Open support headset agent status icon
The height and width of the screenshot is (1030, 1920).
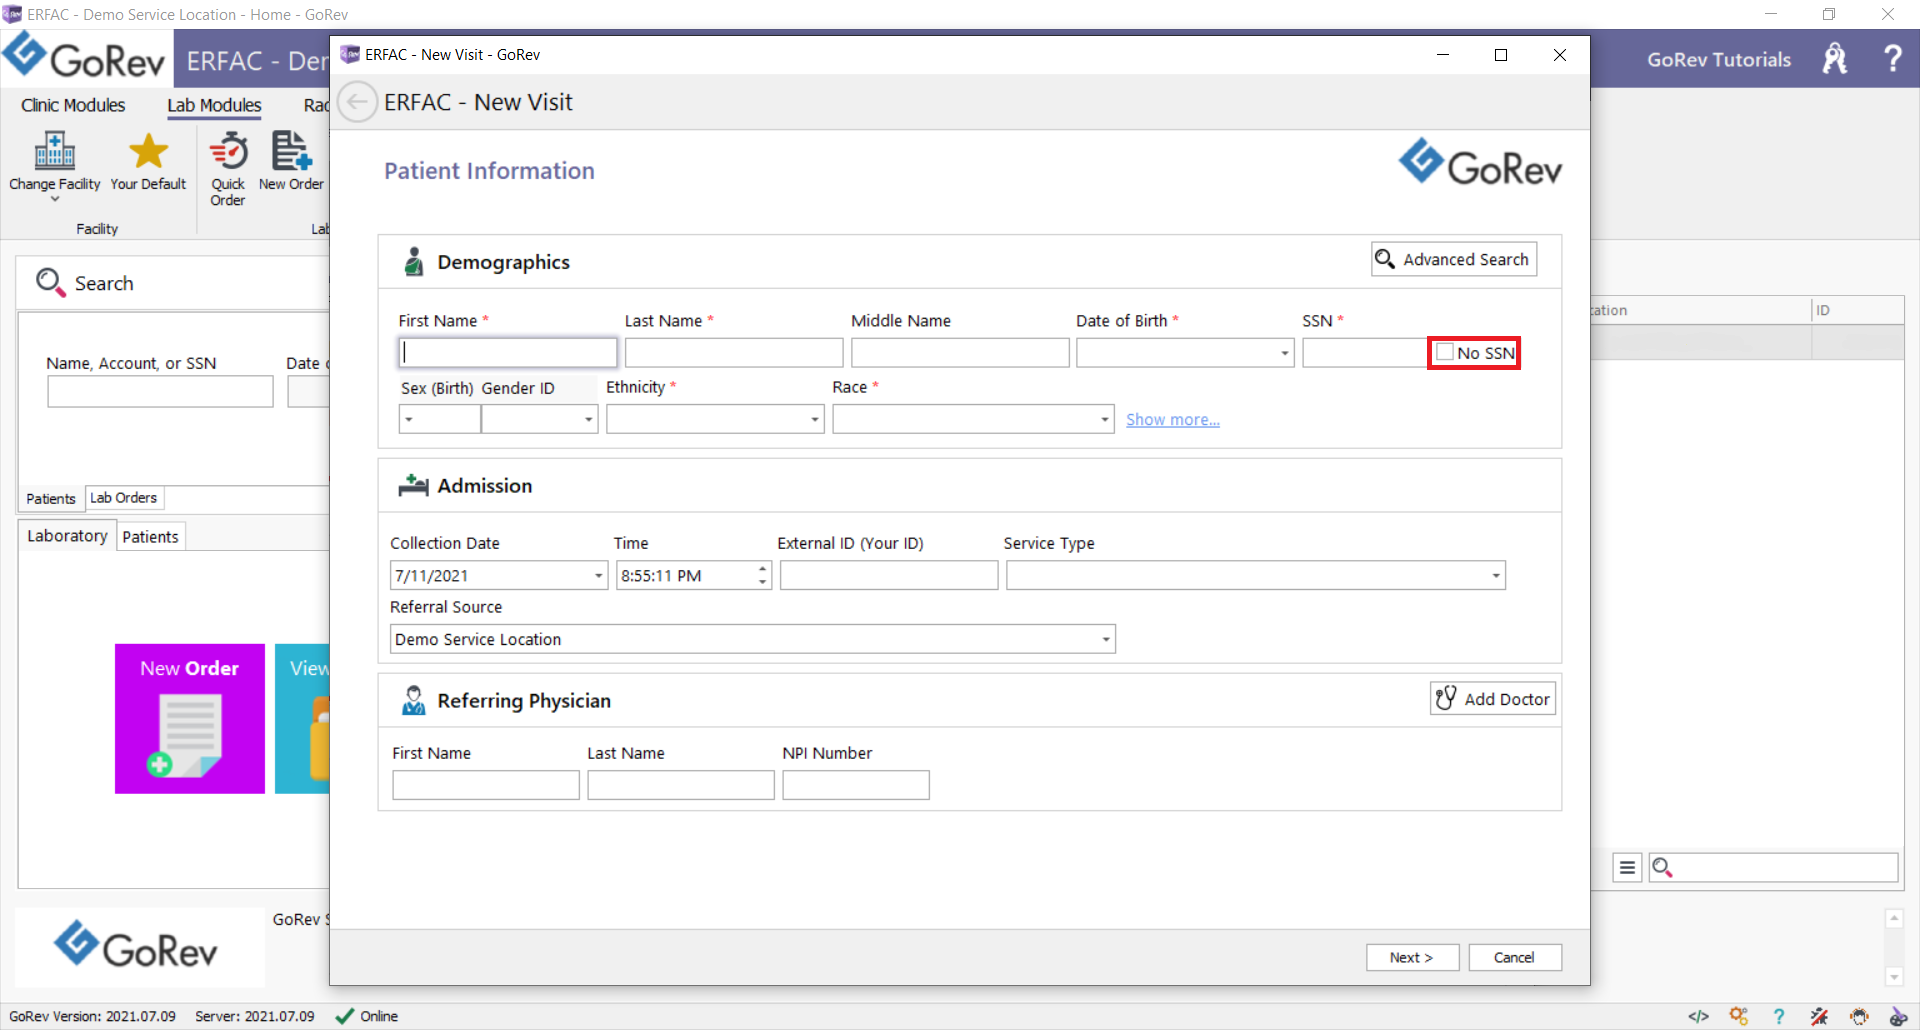pyautogui.click(x=1859, y=1016)
